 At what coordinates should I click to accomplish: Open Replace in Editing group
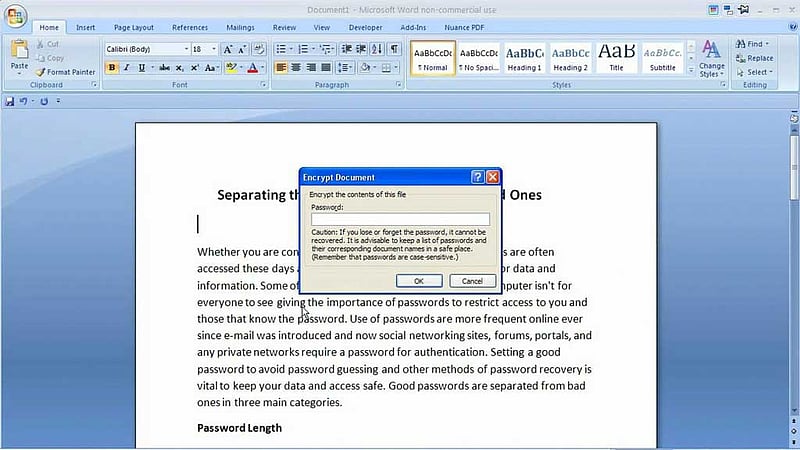pos(755,58)
